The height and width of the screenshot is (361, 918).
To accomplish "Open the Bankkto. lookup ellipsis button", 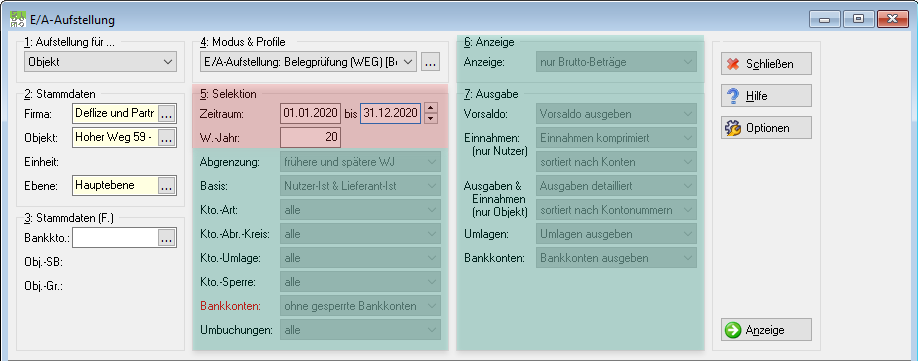I will tap(167, 238).
